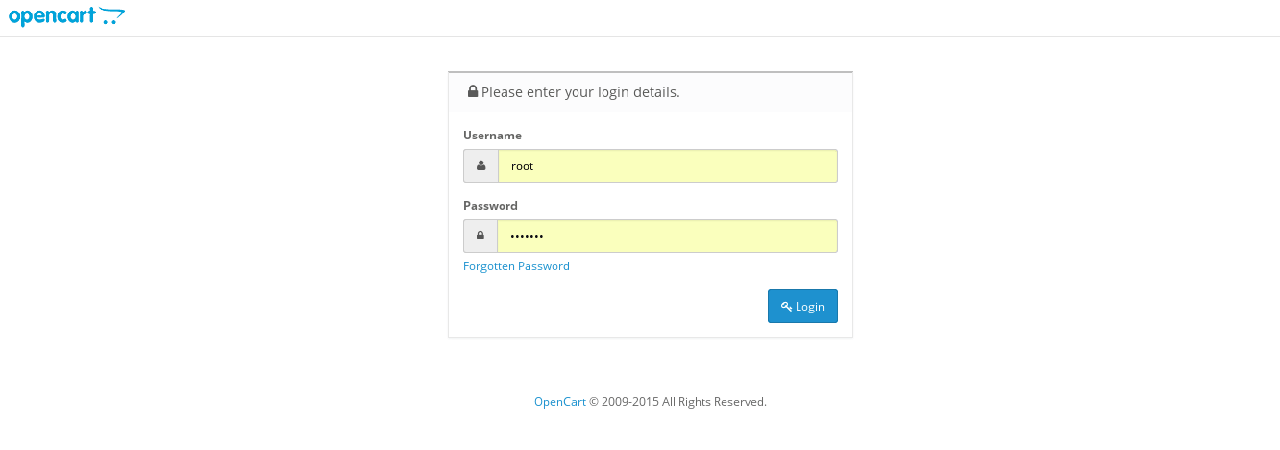Click the user icon beside the Username field
Viewport: 1280px width, 450px height.
point(481,166)
